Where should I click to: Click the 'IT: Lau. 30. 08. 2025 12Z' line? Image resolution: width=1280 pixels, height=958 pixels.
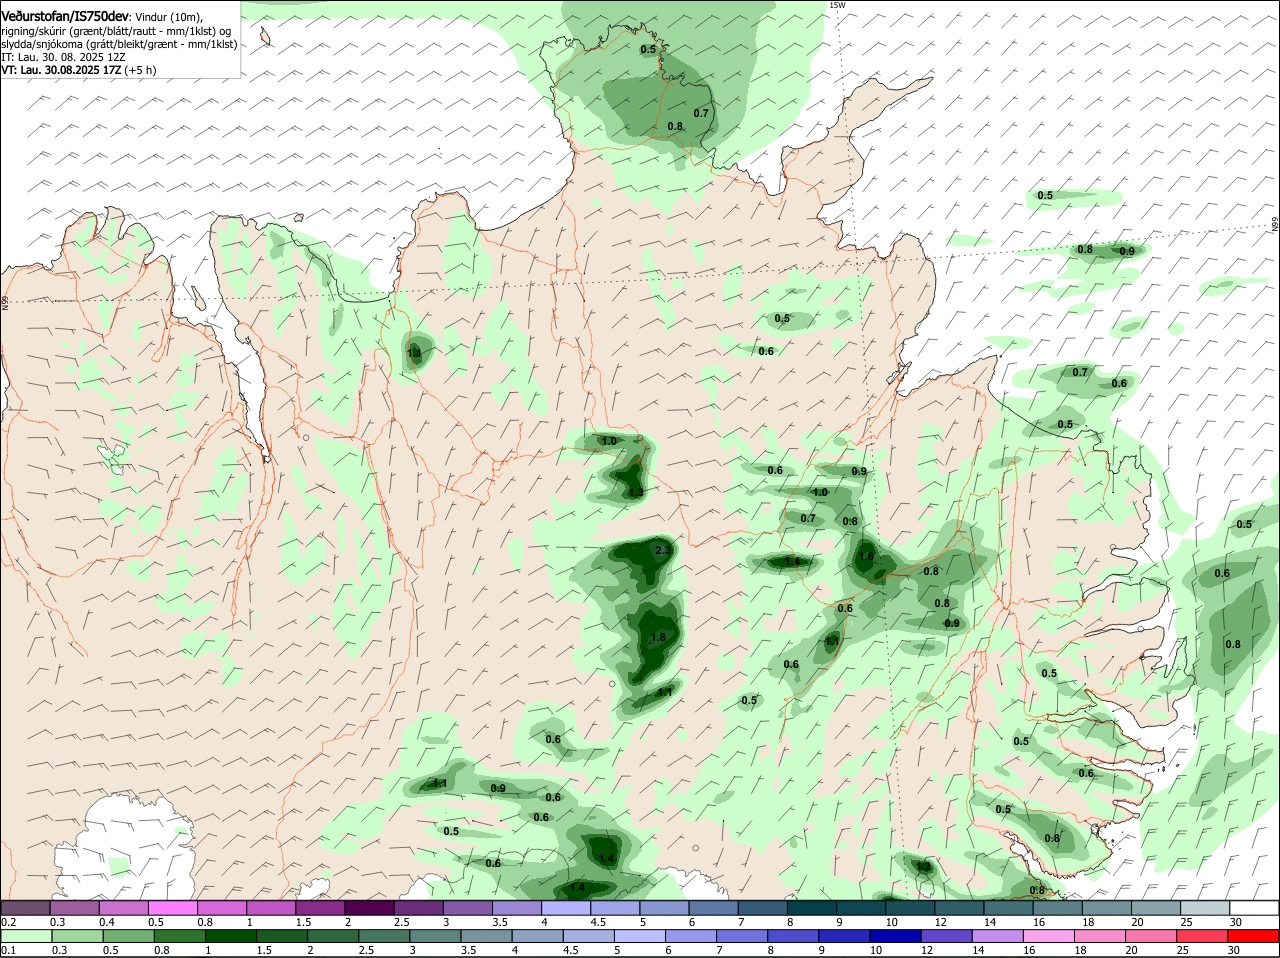63,57
